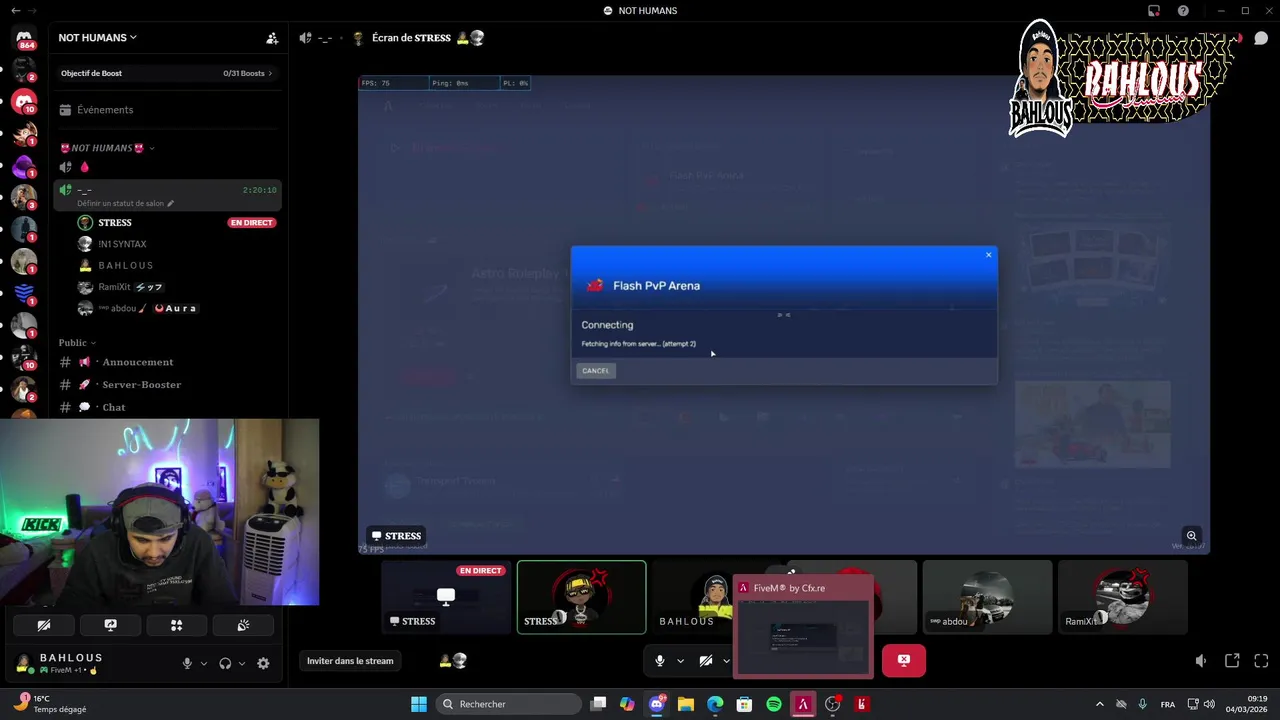Open File Explorer from the taskbar

click(x=686, y=704)
